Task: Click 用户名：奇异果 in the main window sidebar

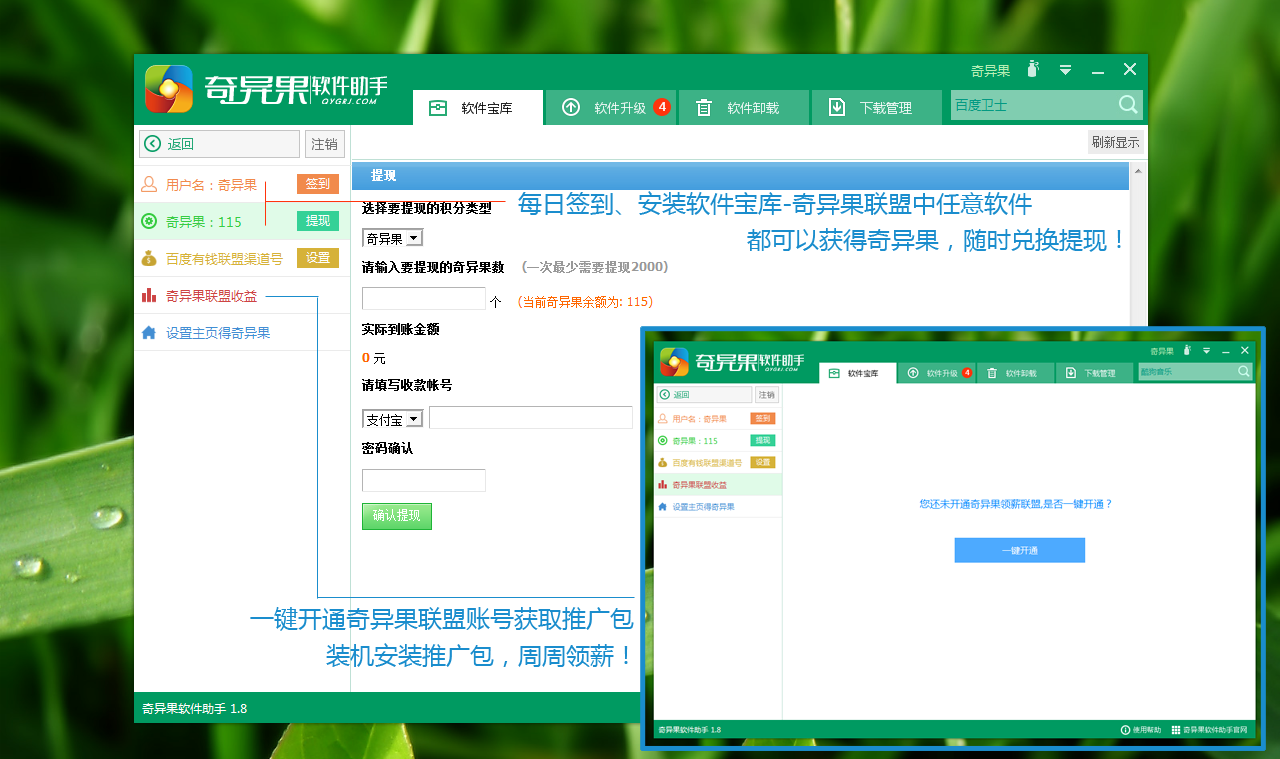Action: pyautogui.click(x=211, y=185)
